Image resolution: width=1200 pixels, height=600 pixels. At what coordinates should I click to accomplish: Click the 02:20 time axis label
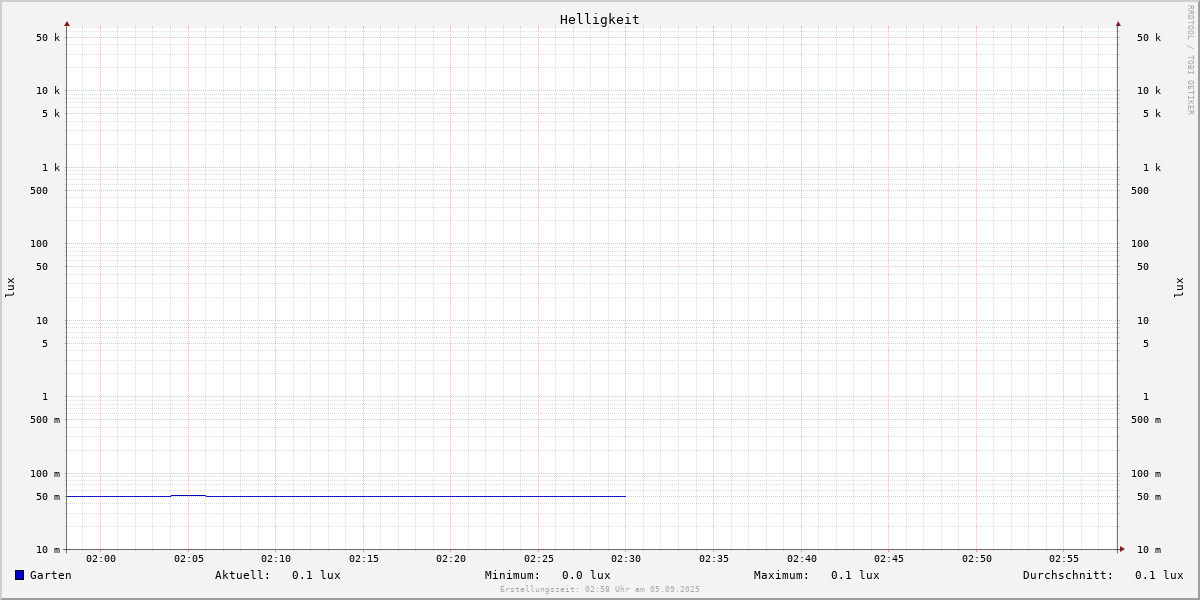pyautogui.click(x=451, y=559)
